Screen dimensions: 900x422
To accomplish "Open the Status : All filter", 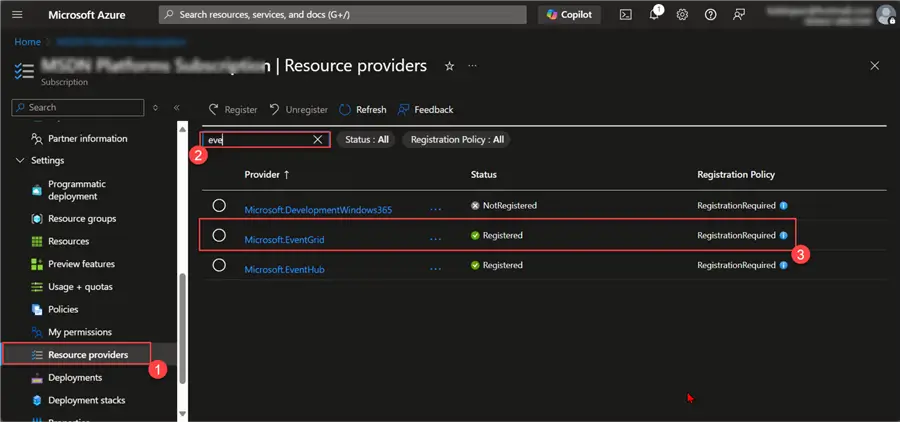I will [x=366, y=140].
